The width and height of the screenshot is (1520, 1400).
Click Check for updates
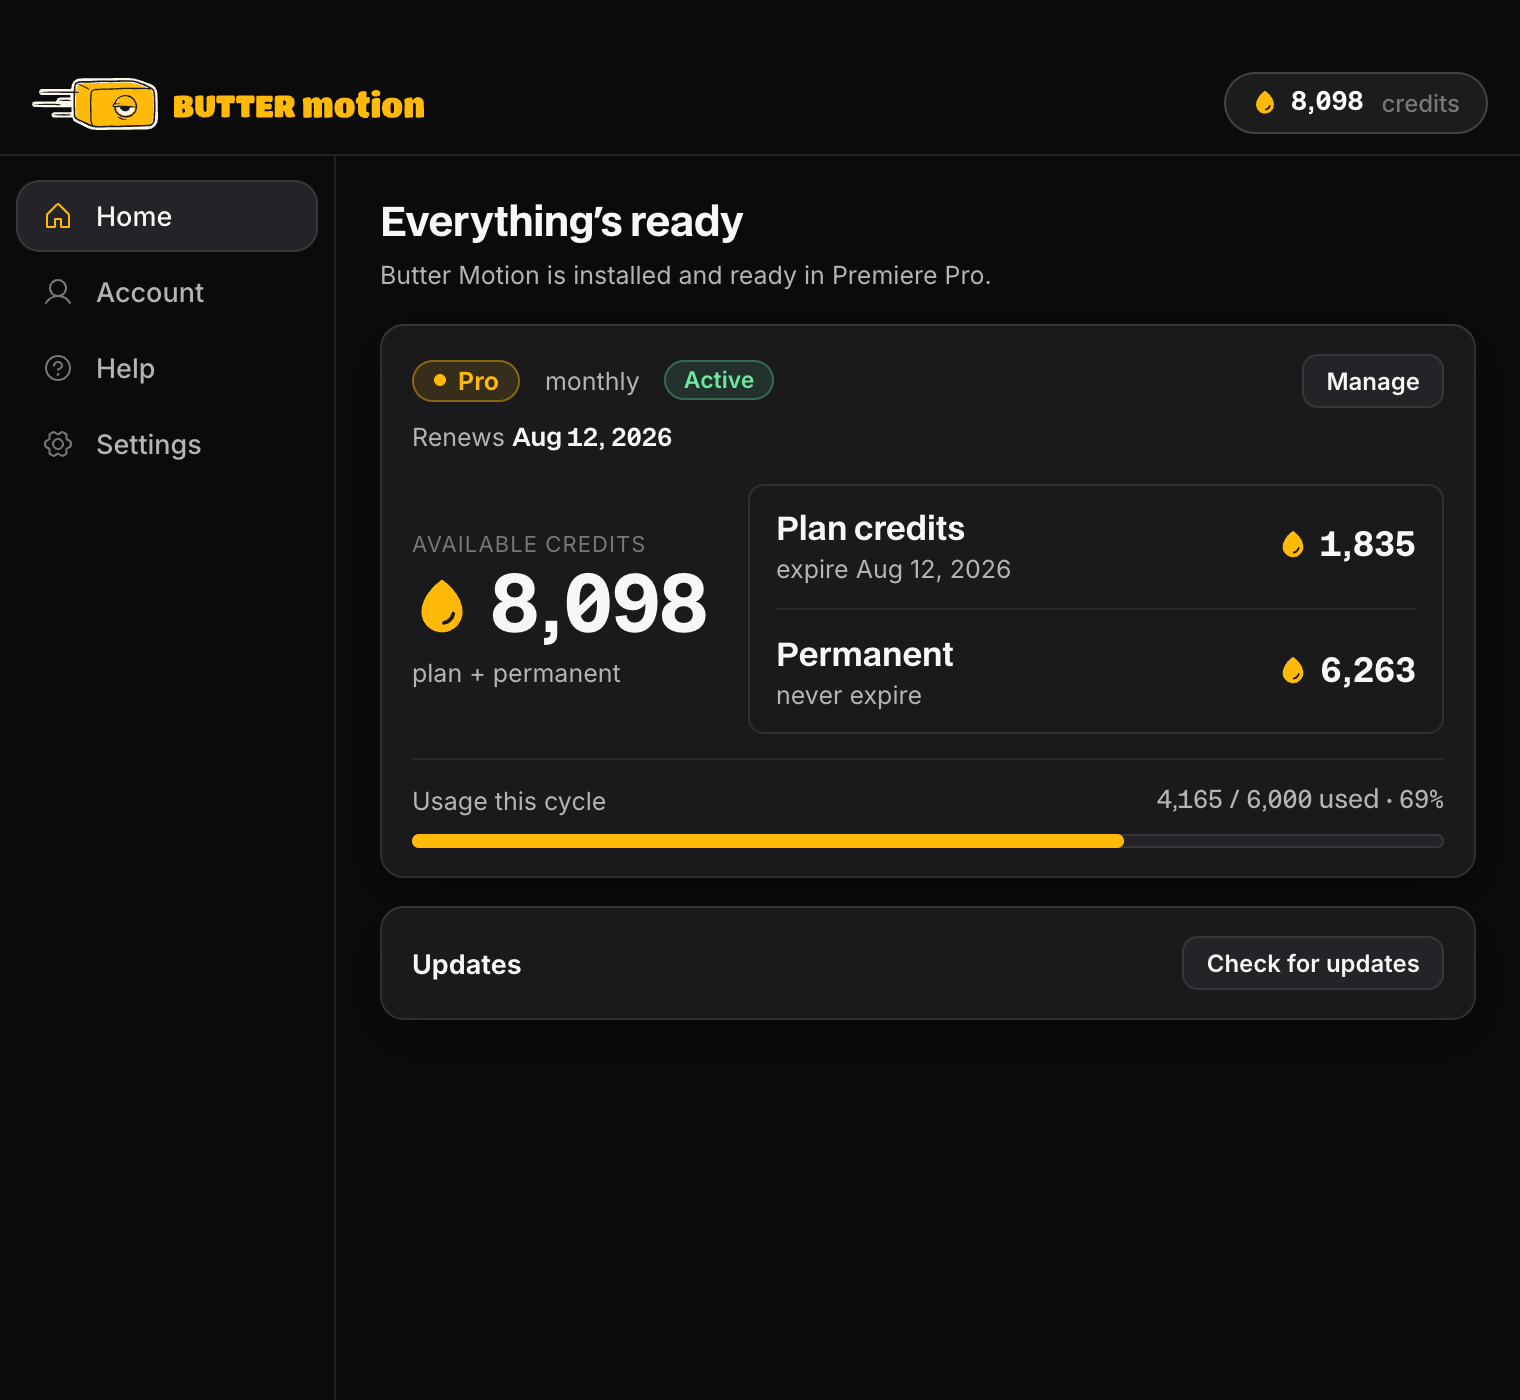tap(1312, 963)
